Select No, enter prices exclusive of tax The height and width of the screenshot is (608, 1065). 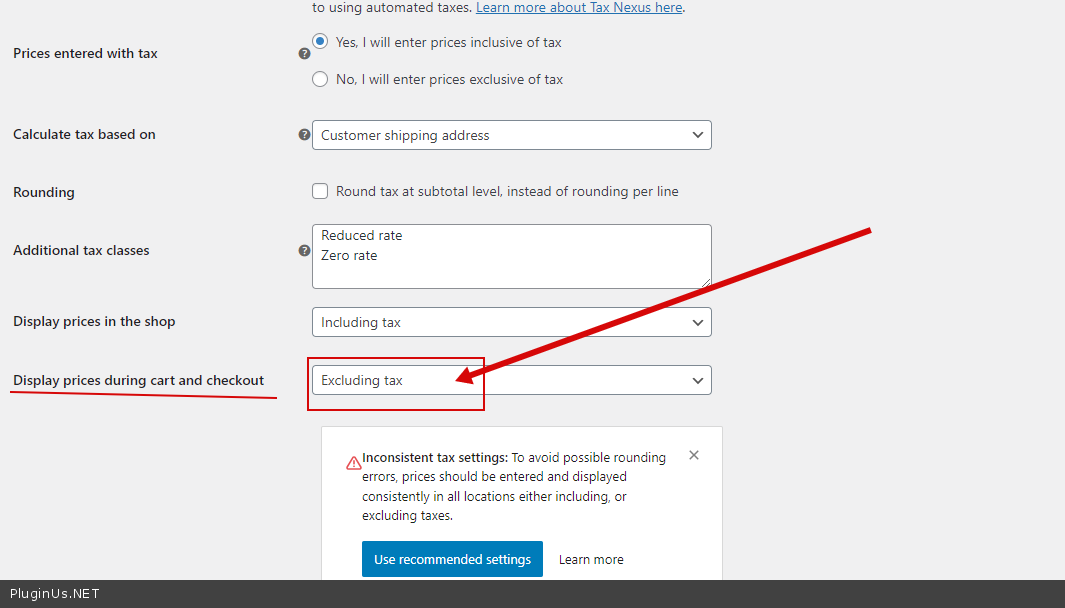(x=320, y=79)
